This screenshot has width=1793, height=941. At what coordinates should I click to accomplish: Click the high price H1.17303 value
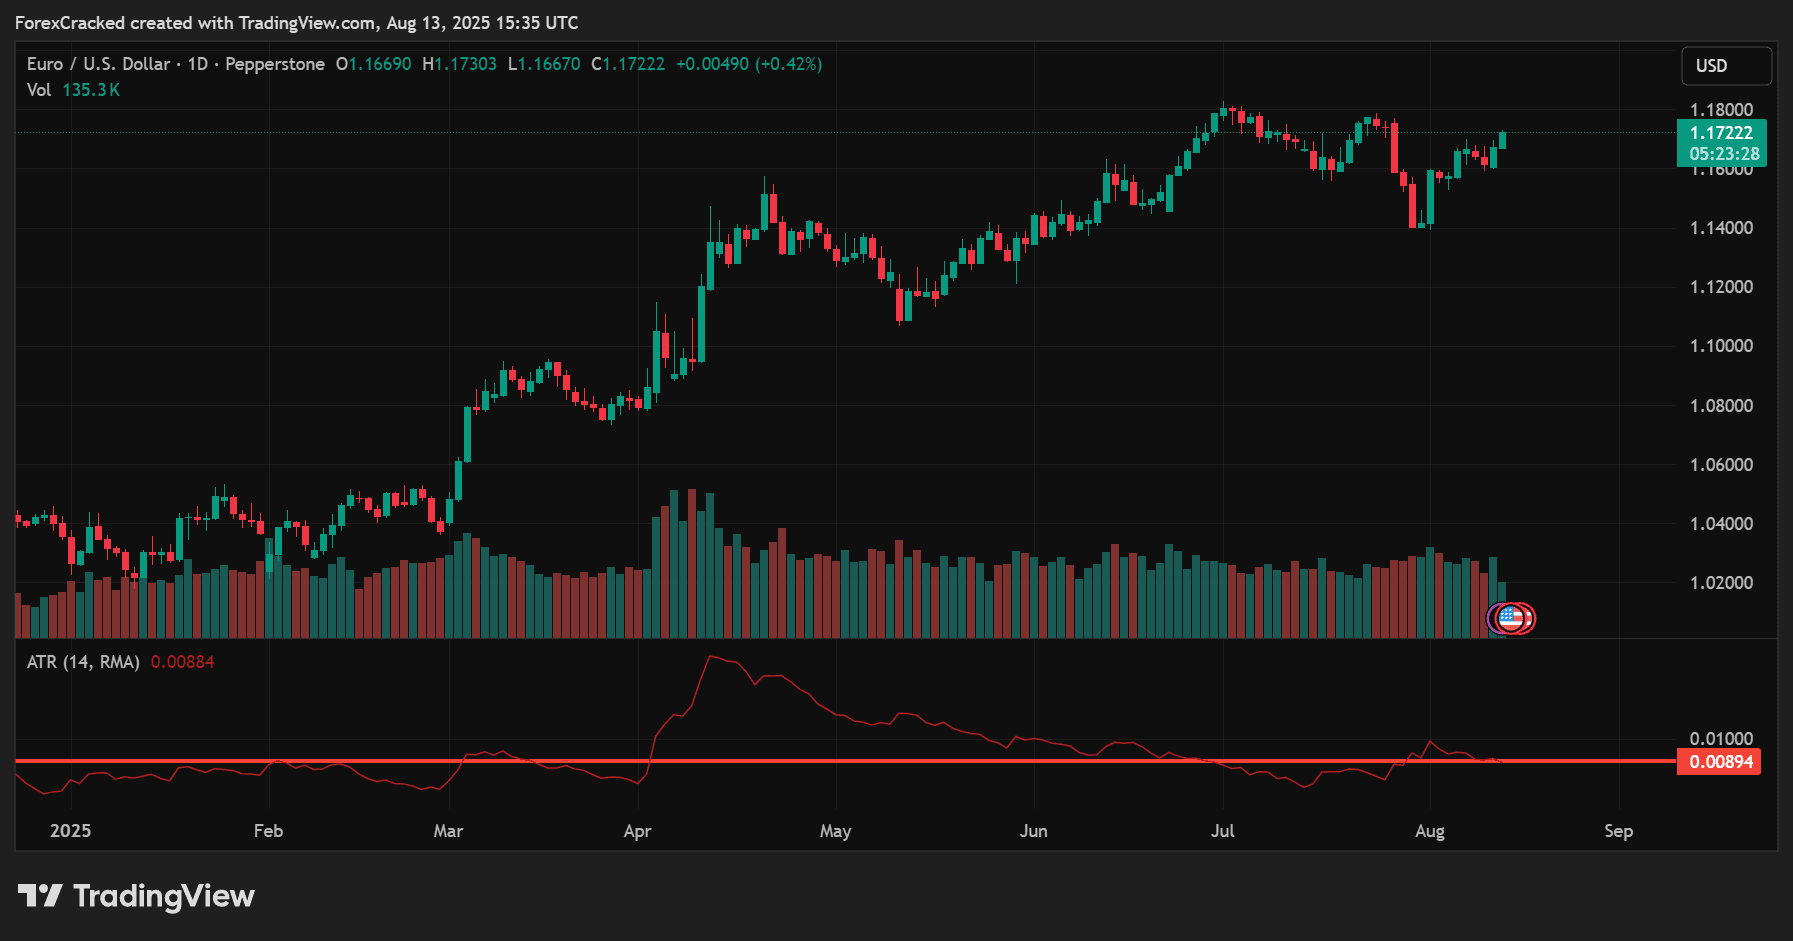point(458,63)
